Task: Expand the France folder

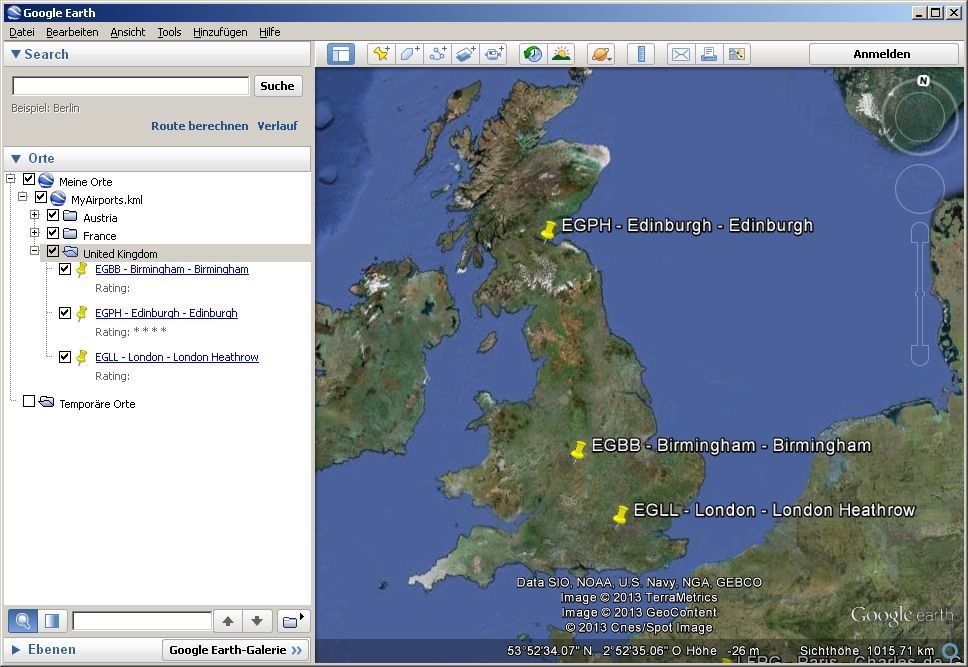Action: coord(35,233)
